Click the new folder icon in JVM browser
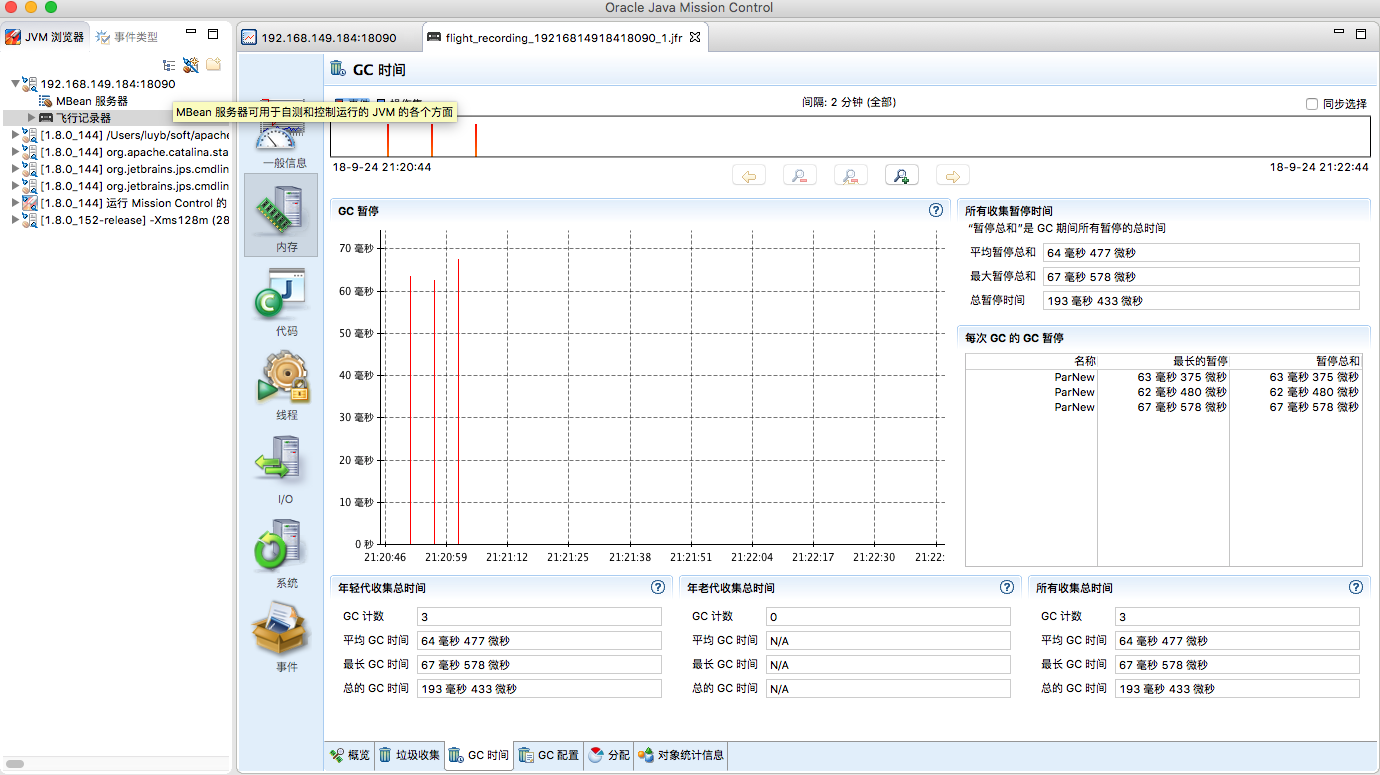The image size is (1380, 775). (213, 65)
